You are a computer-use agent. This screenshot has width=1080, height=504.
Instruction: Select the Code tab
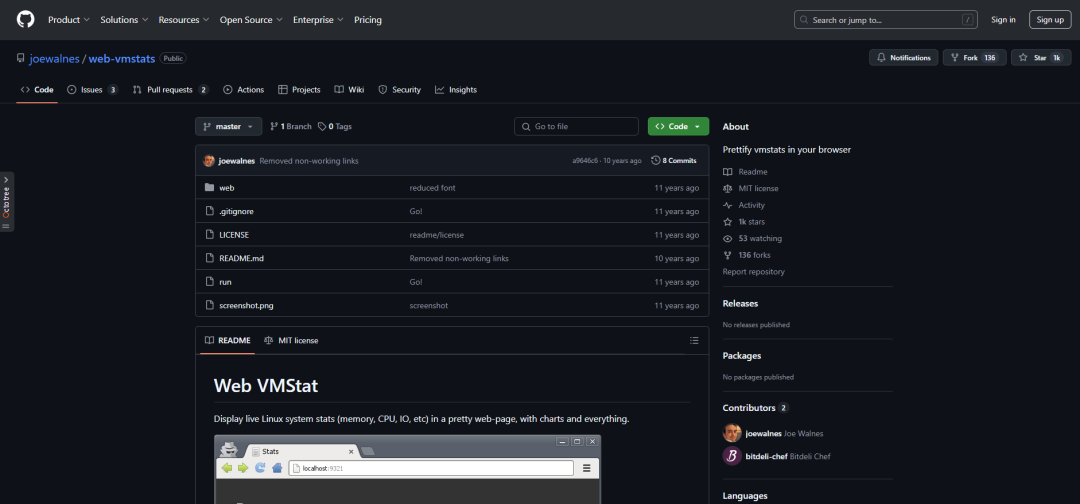[37, 90]
